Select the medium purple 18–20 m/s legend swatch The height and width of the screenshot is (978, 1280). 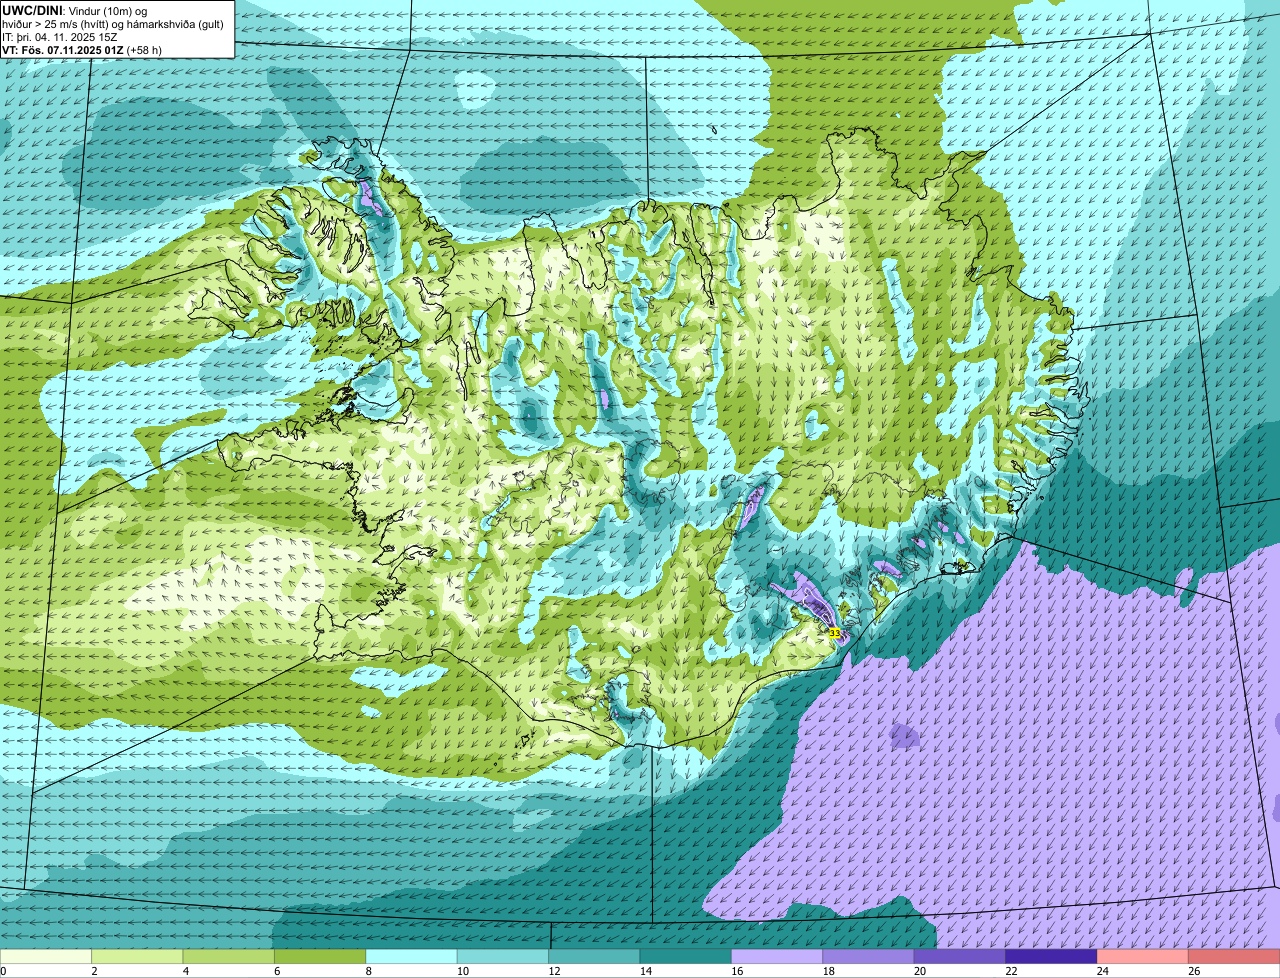point(869,957)
